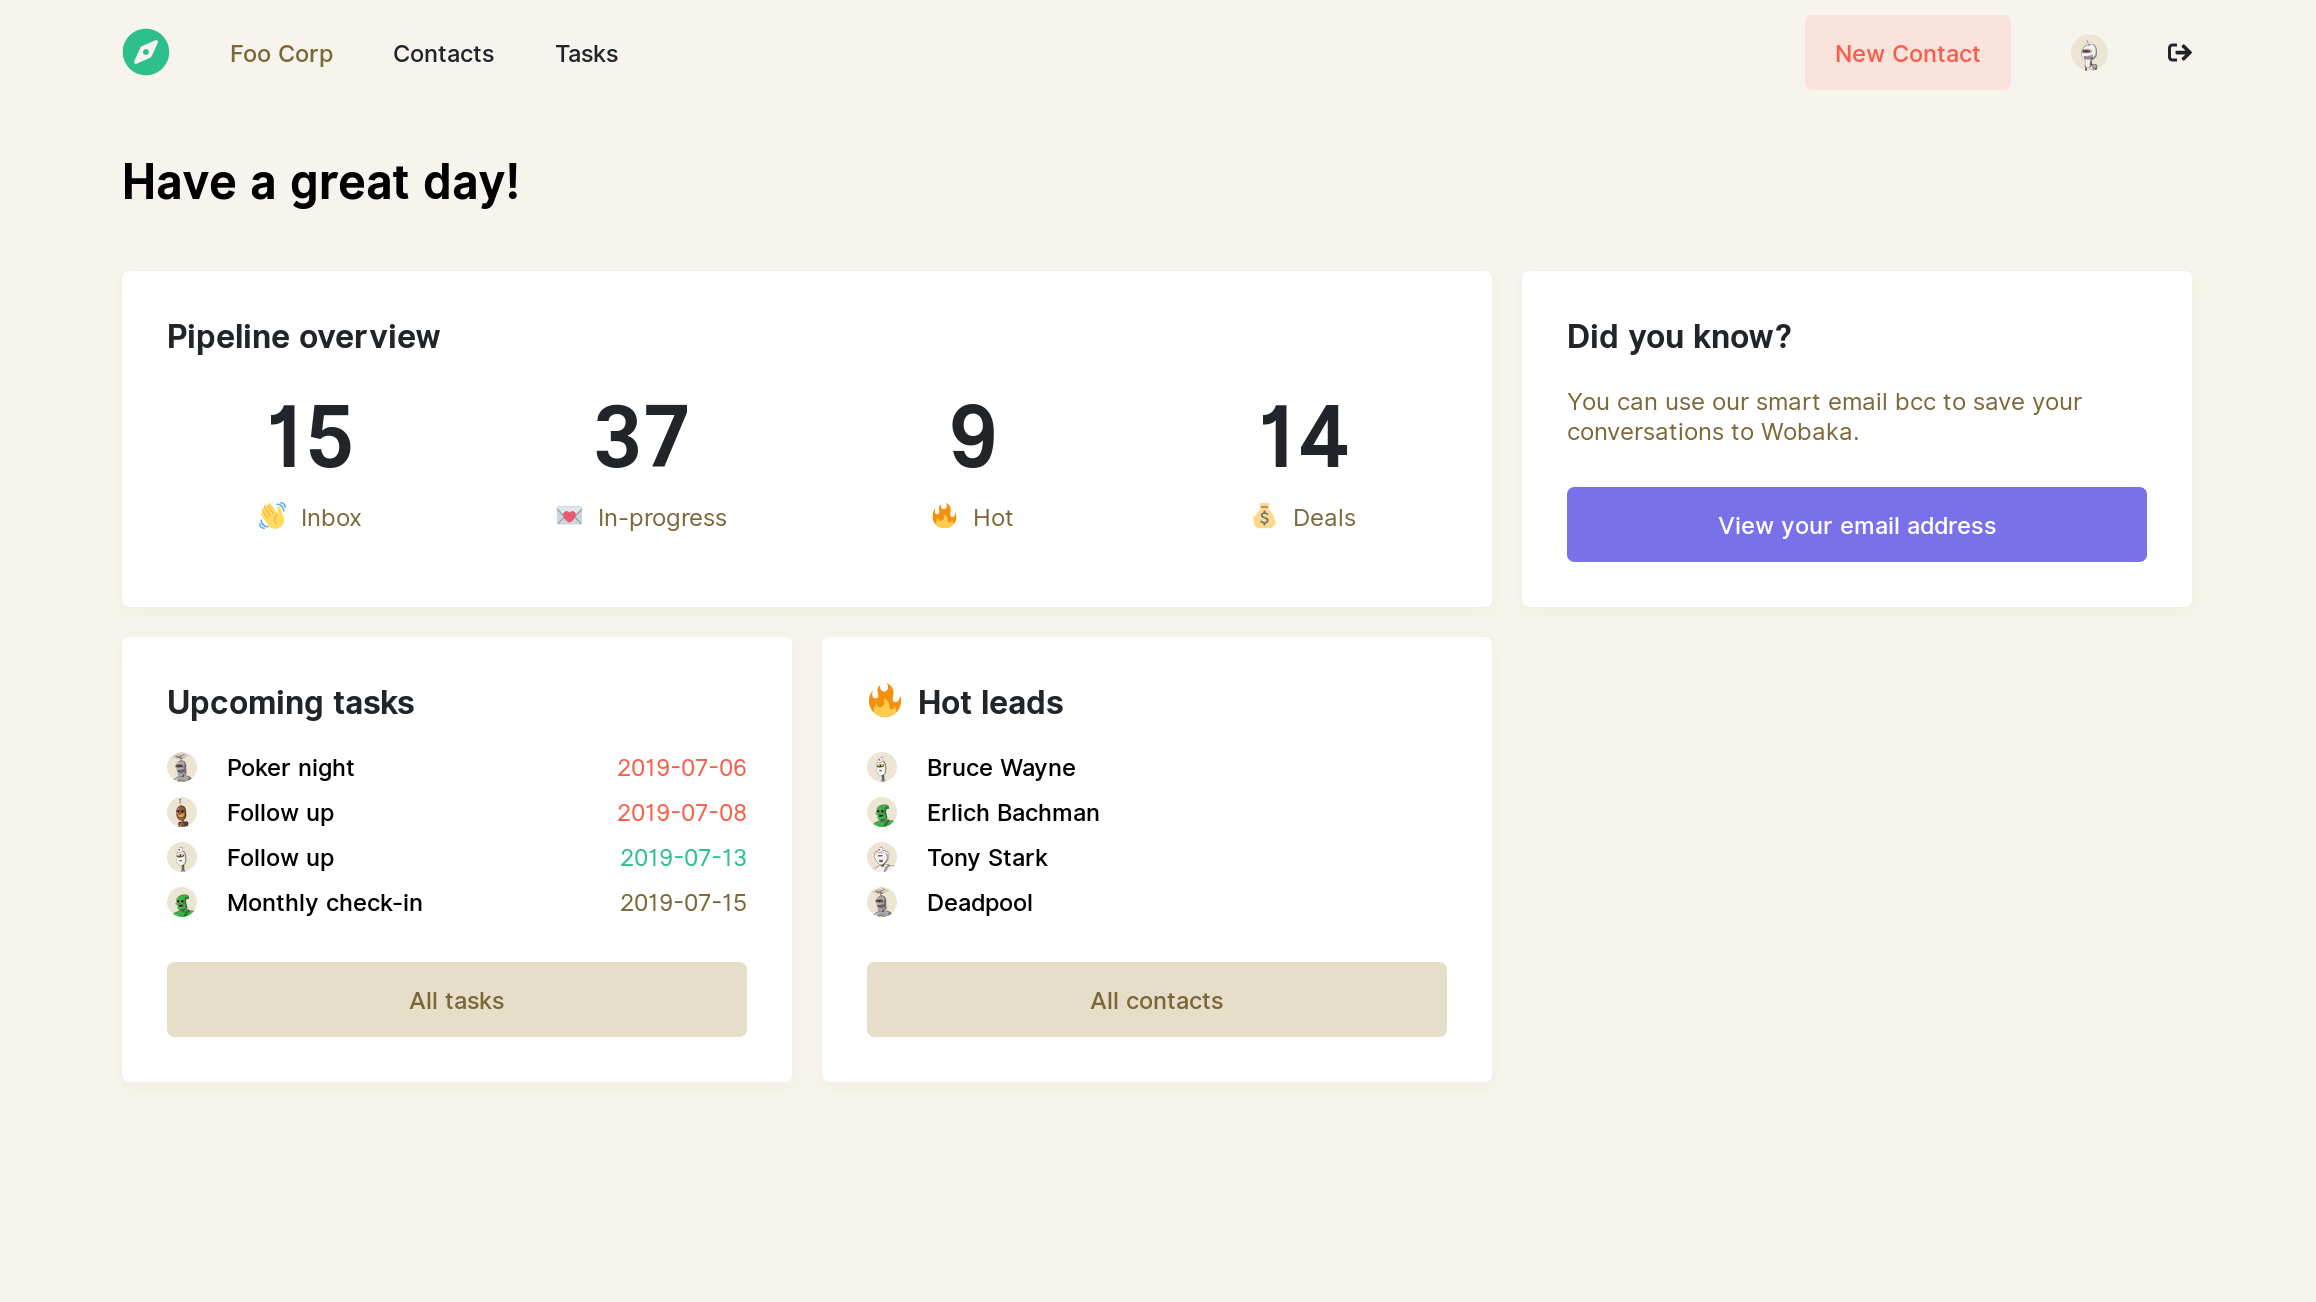Open the Contacts navigation tab

click(x=444, y=52)
